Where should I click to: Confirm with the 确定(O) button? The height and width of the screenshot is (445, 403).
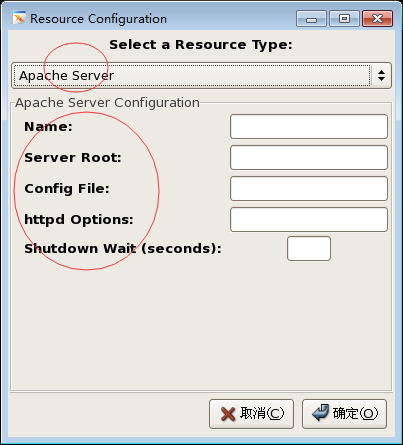(x=344, y=414)
